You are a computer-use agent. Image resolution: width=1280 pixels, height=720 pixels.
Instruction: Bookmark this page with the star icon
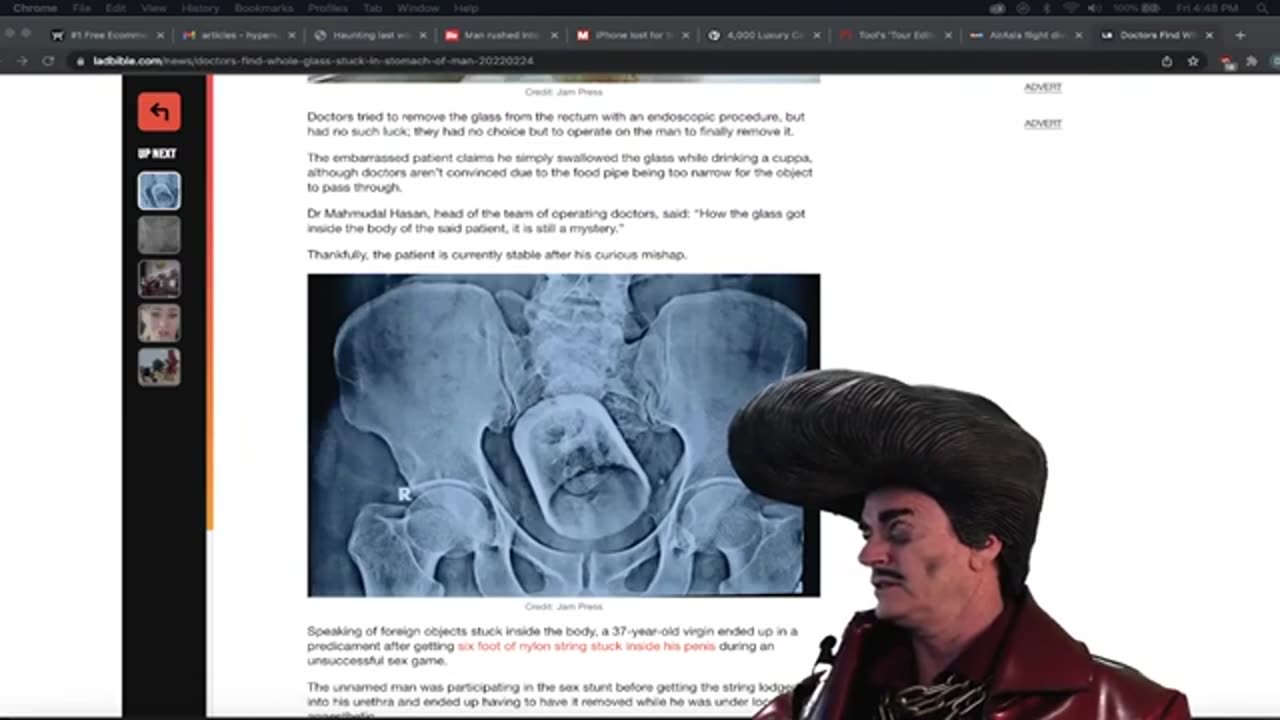(x=1193, y=61)
